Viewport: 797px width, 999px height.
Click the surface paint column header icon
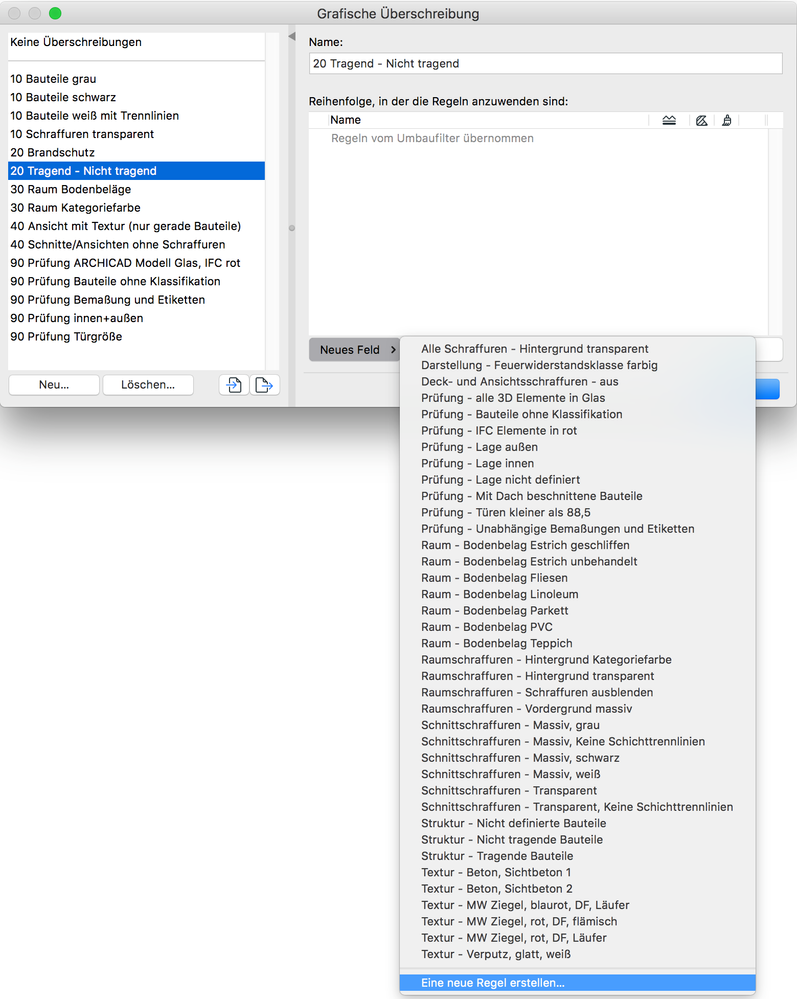(726, 120)
